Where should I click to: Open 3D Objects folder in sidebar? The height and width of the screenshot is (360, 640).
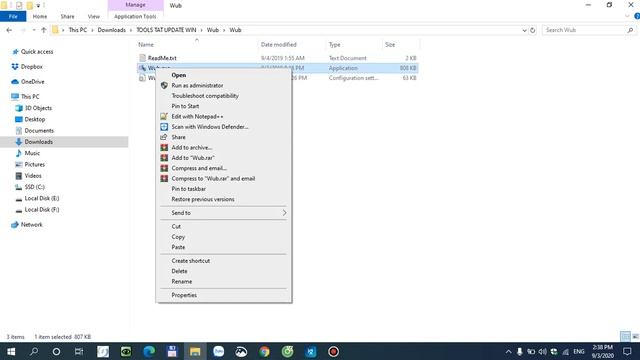(38, 108)
